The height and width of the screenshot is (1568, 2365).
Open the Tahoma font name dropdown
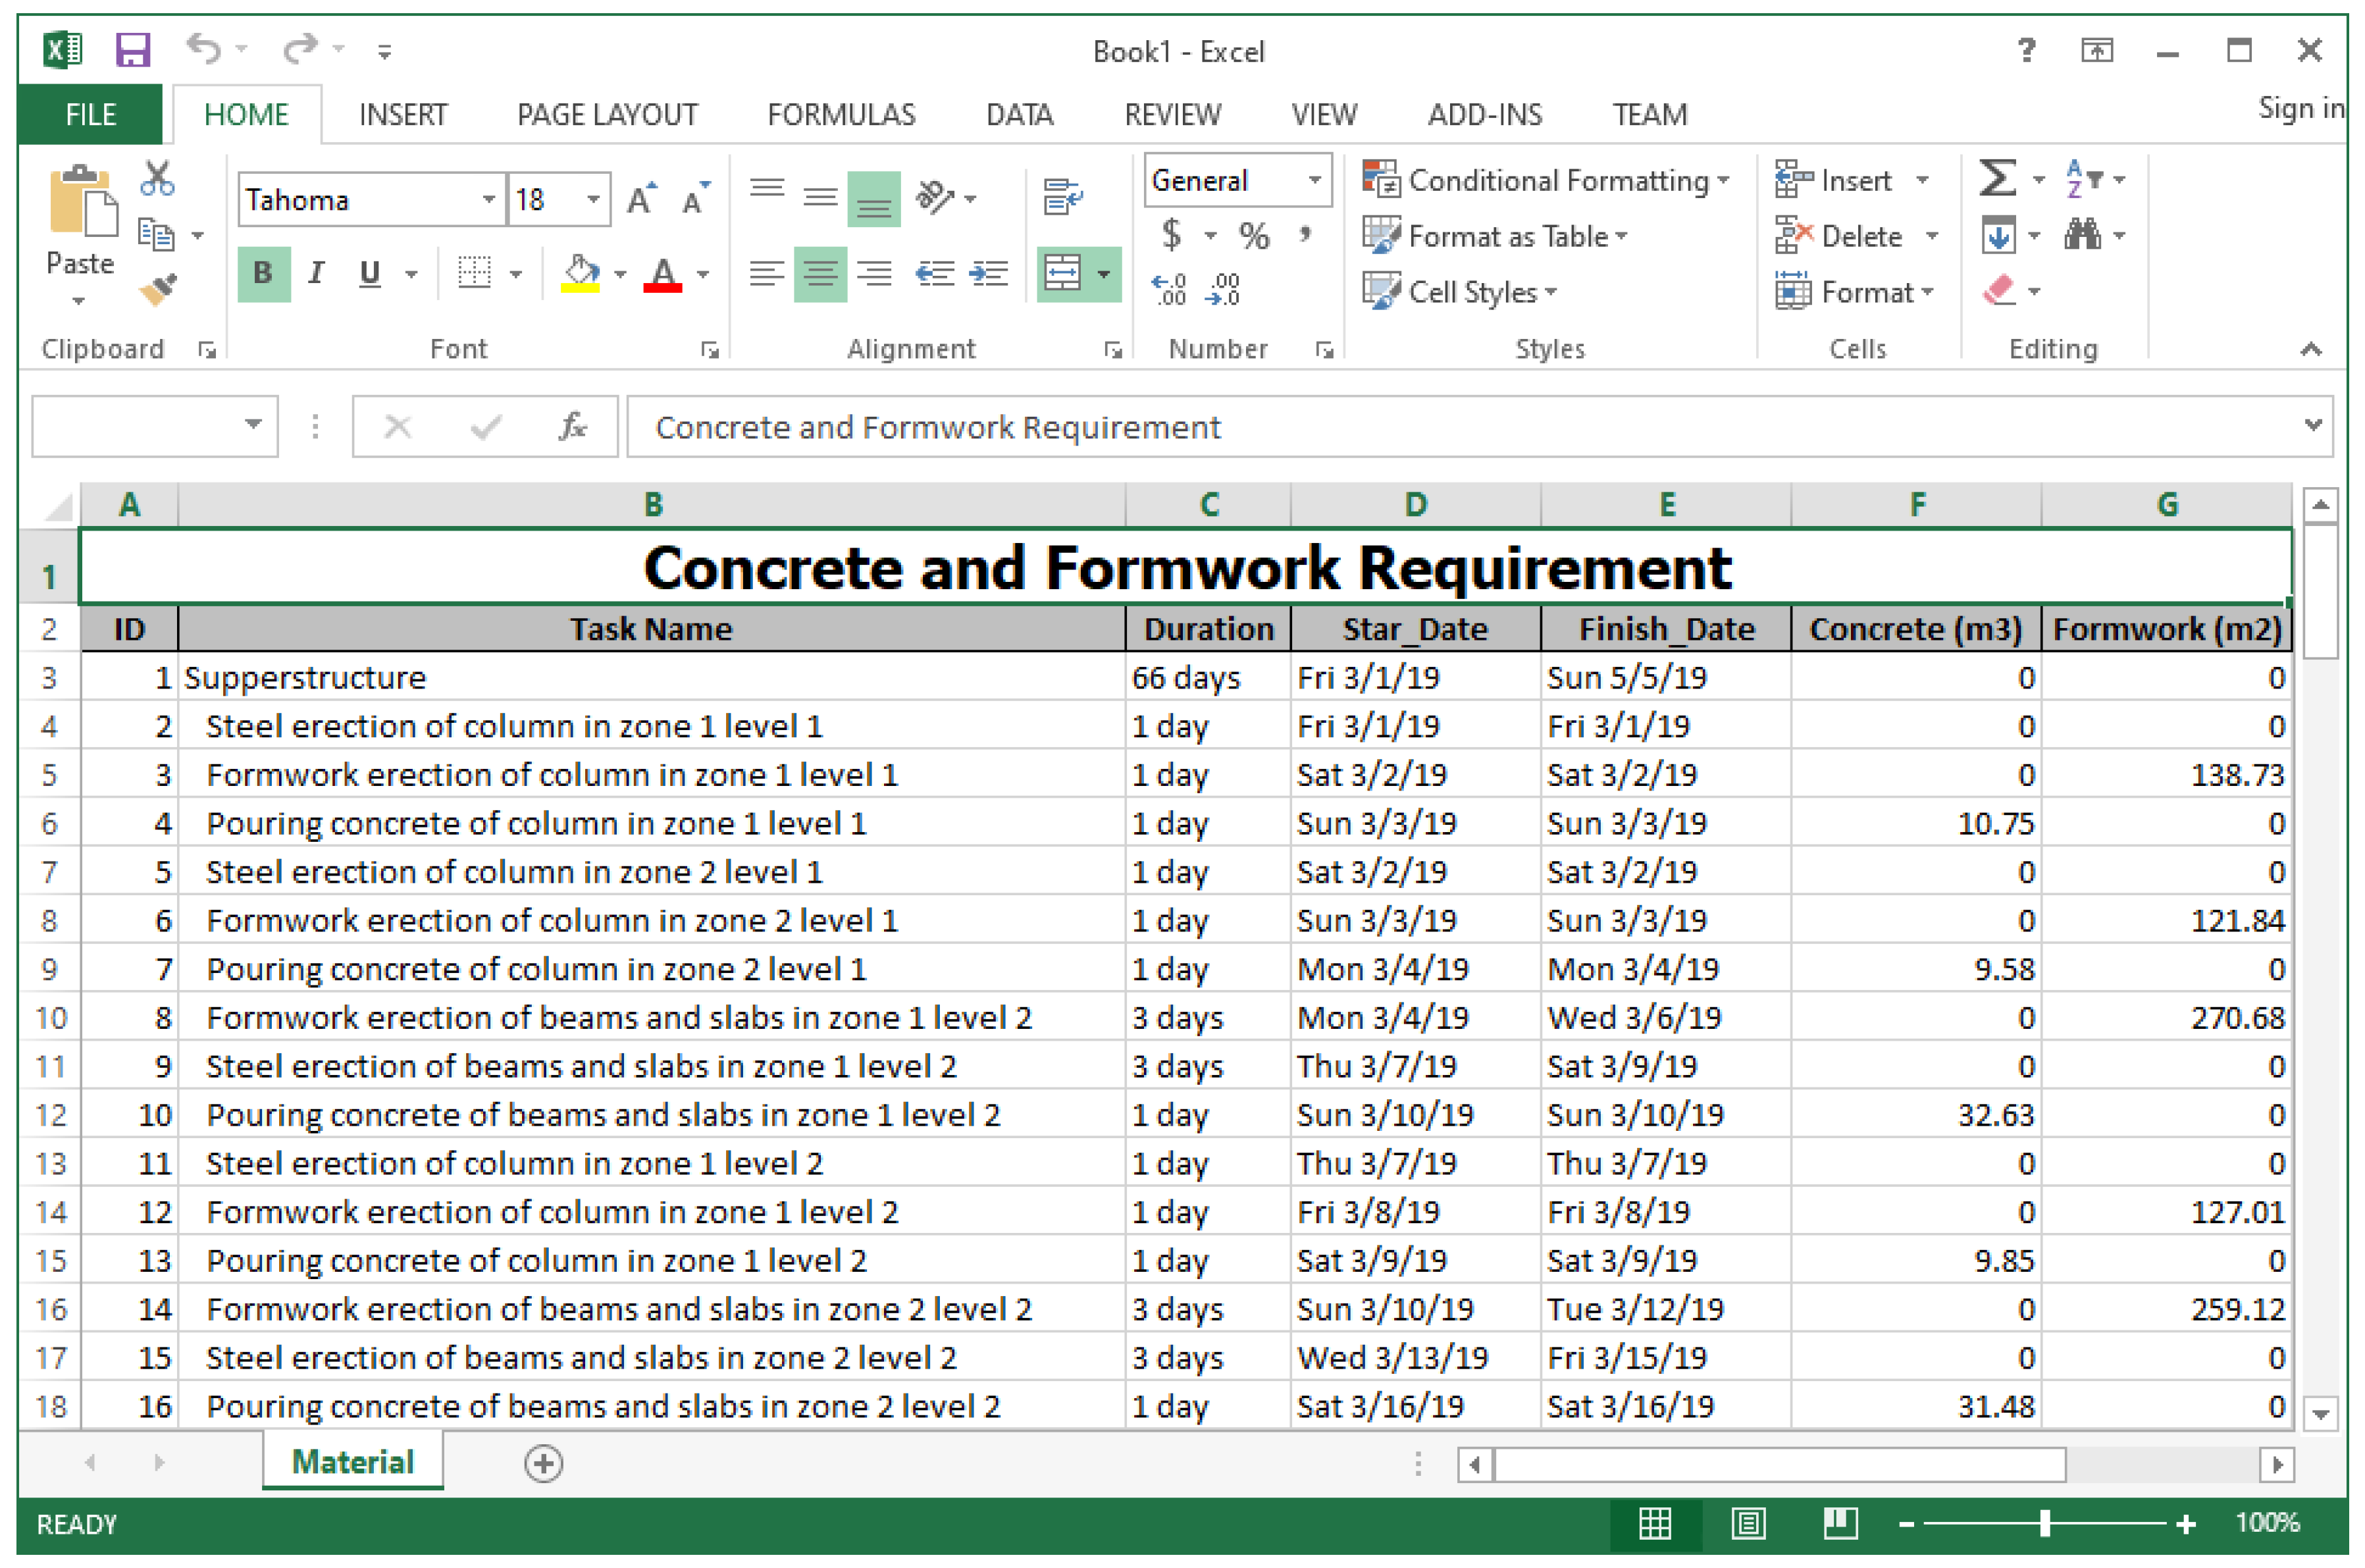488,199
